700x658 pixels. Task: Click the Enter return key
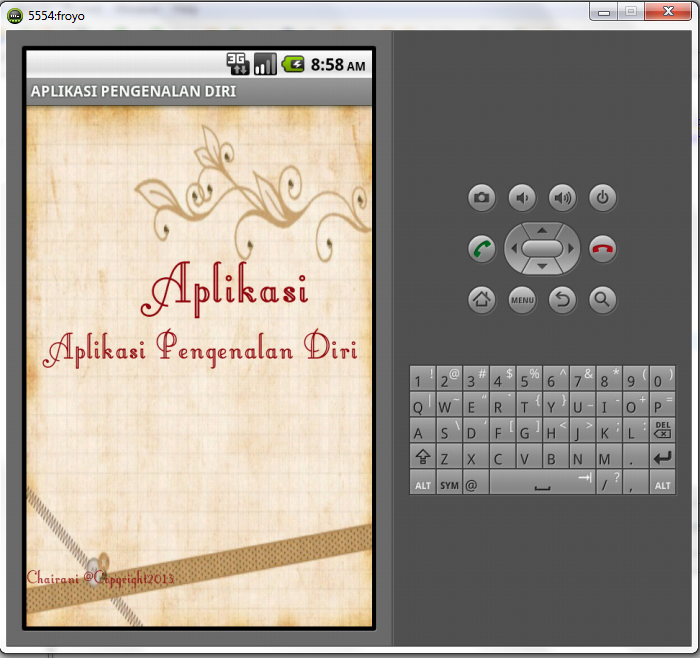662,457
